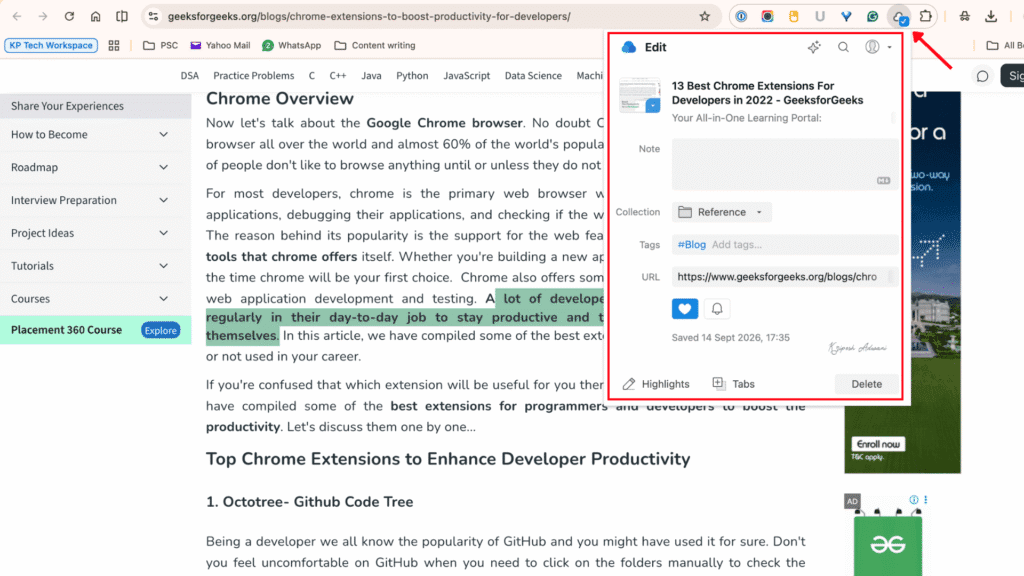
Task: Open Practice Problems nav item
Action: (253, 76)
